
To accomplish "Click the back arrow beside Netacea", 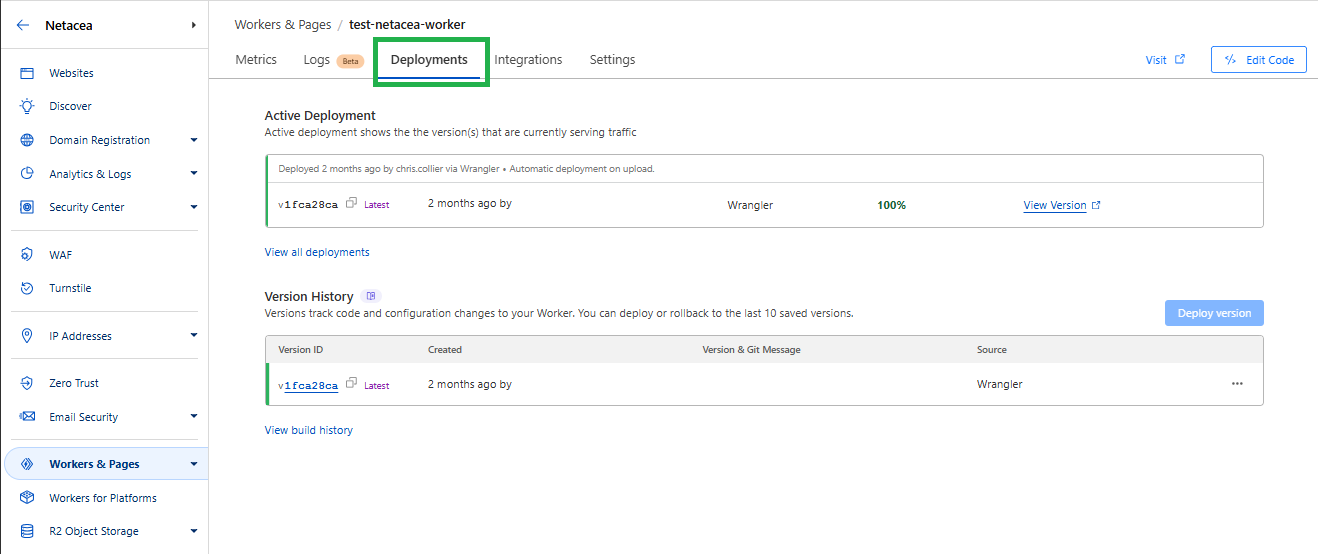I will [23, 26].
